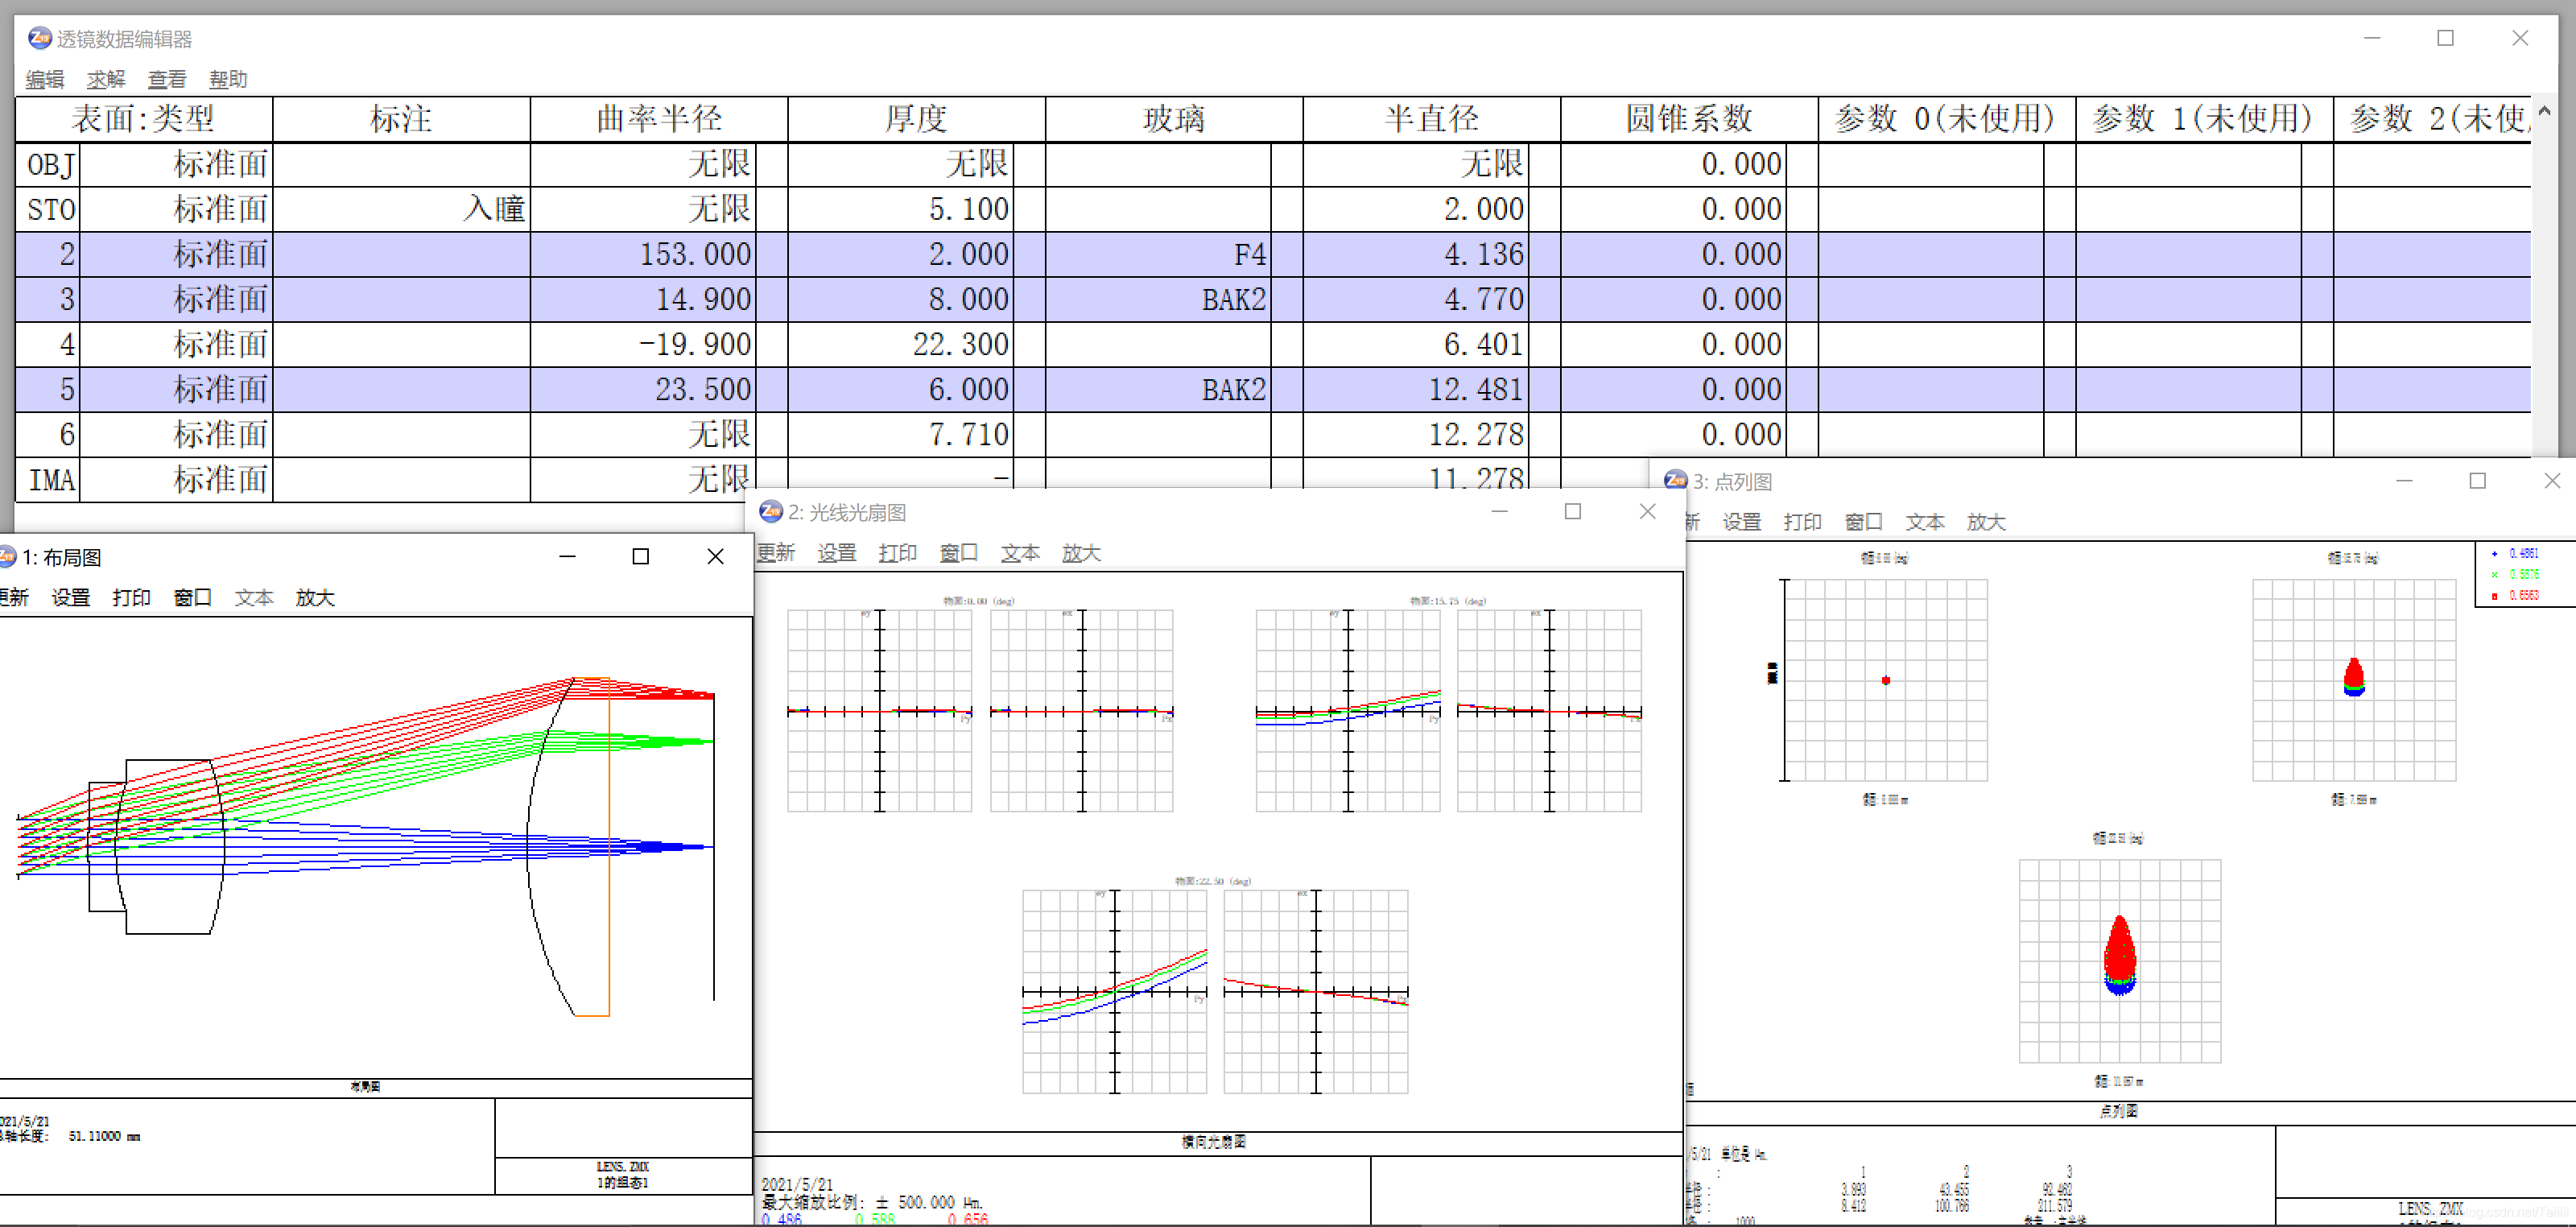Click 设置 in the layout window
The height and width of the screenshot is (1227, 2576).
(70, 597)
